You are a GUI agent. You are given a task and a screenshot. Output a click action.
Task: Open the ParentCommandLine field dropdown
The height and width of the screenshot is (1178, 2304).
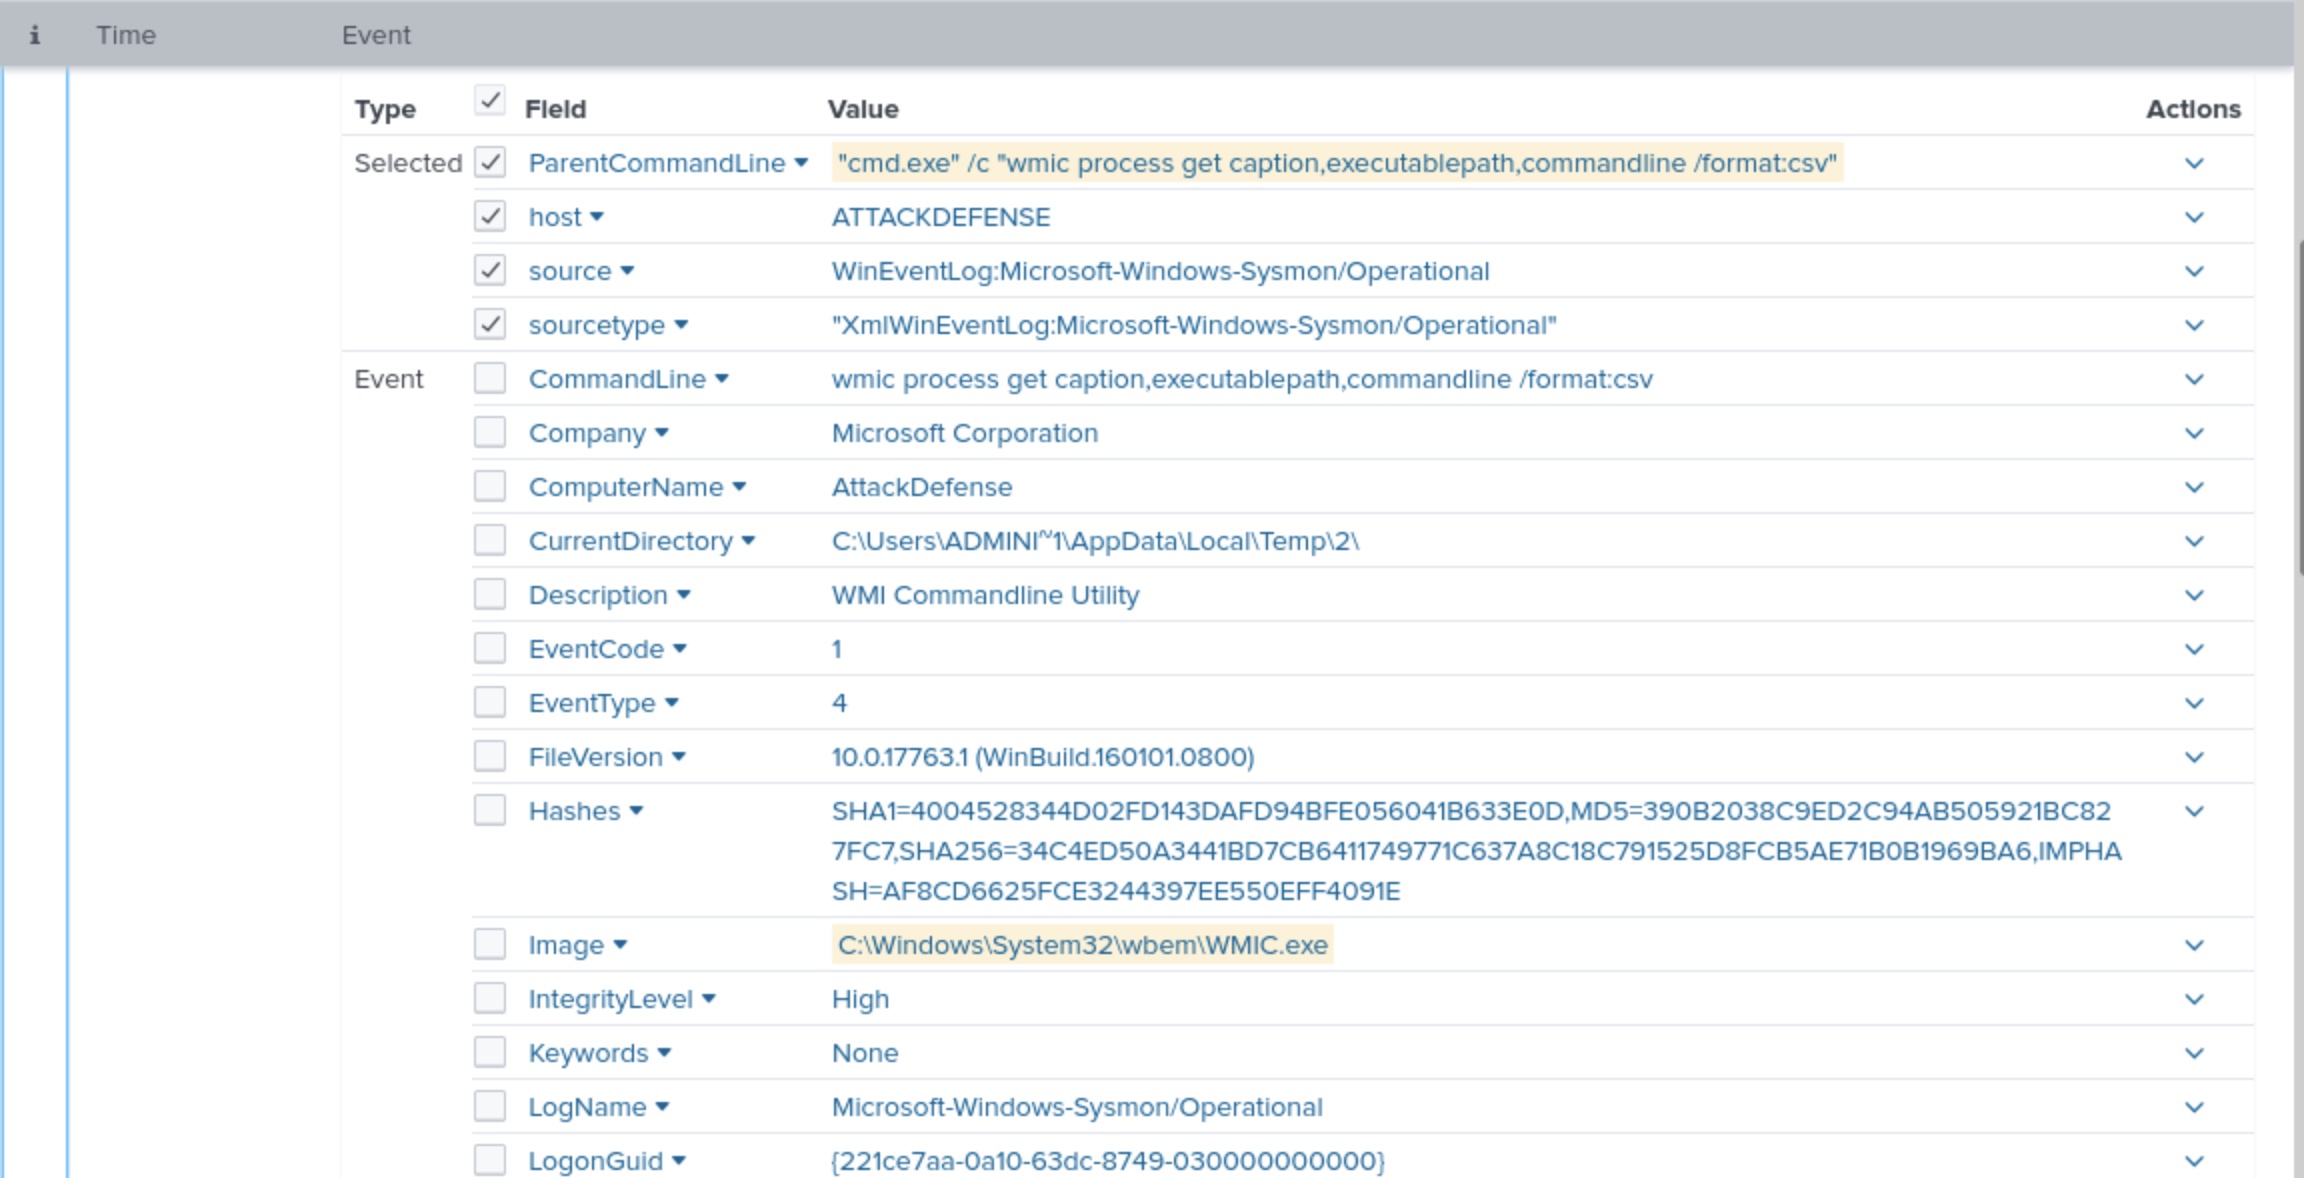801,163
